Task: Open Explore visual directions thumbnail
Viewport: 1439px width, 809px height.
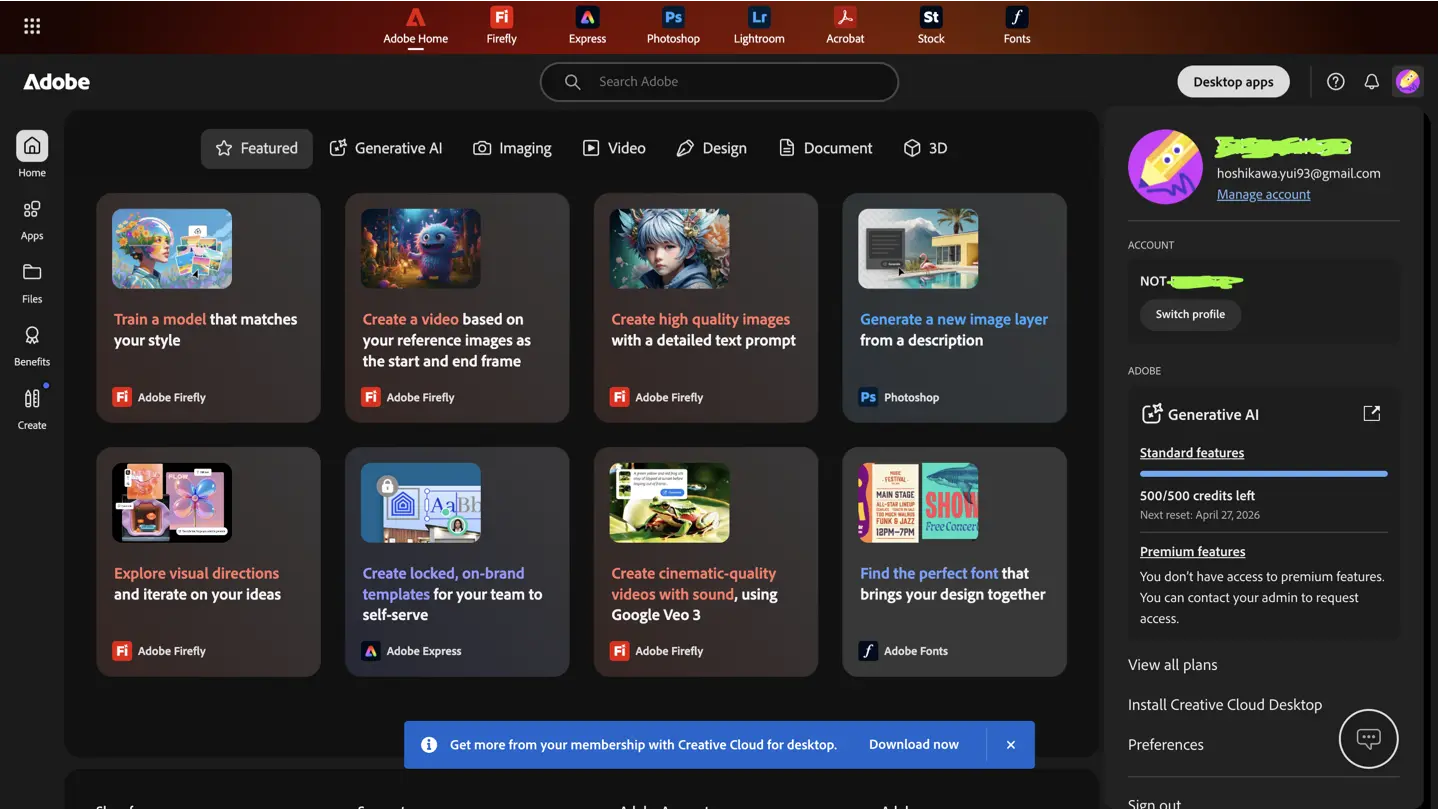Action: [x=172, y=503]
